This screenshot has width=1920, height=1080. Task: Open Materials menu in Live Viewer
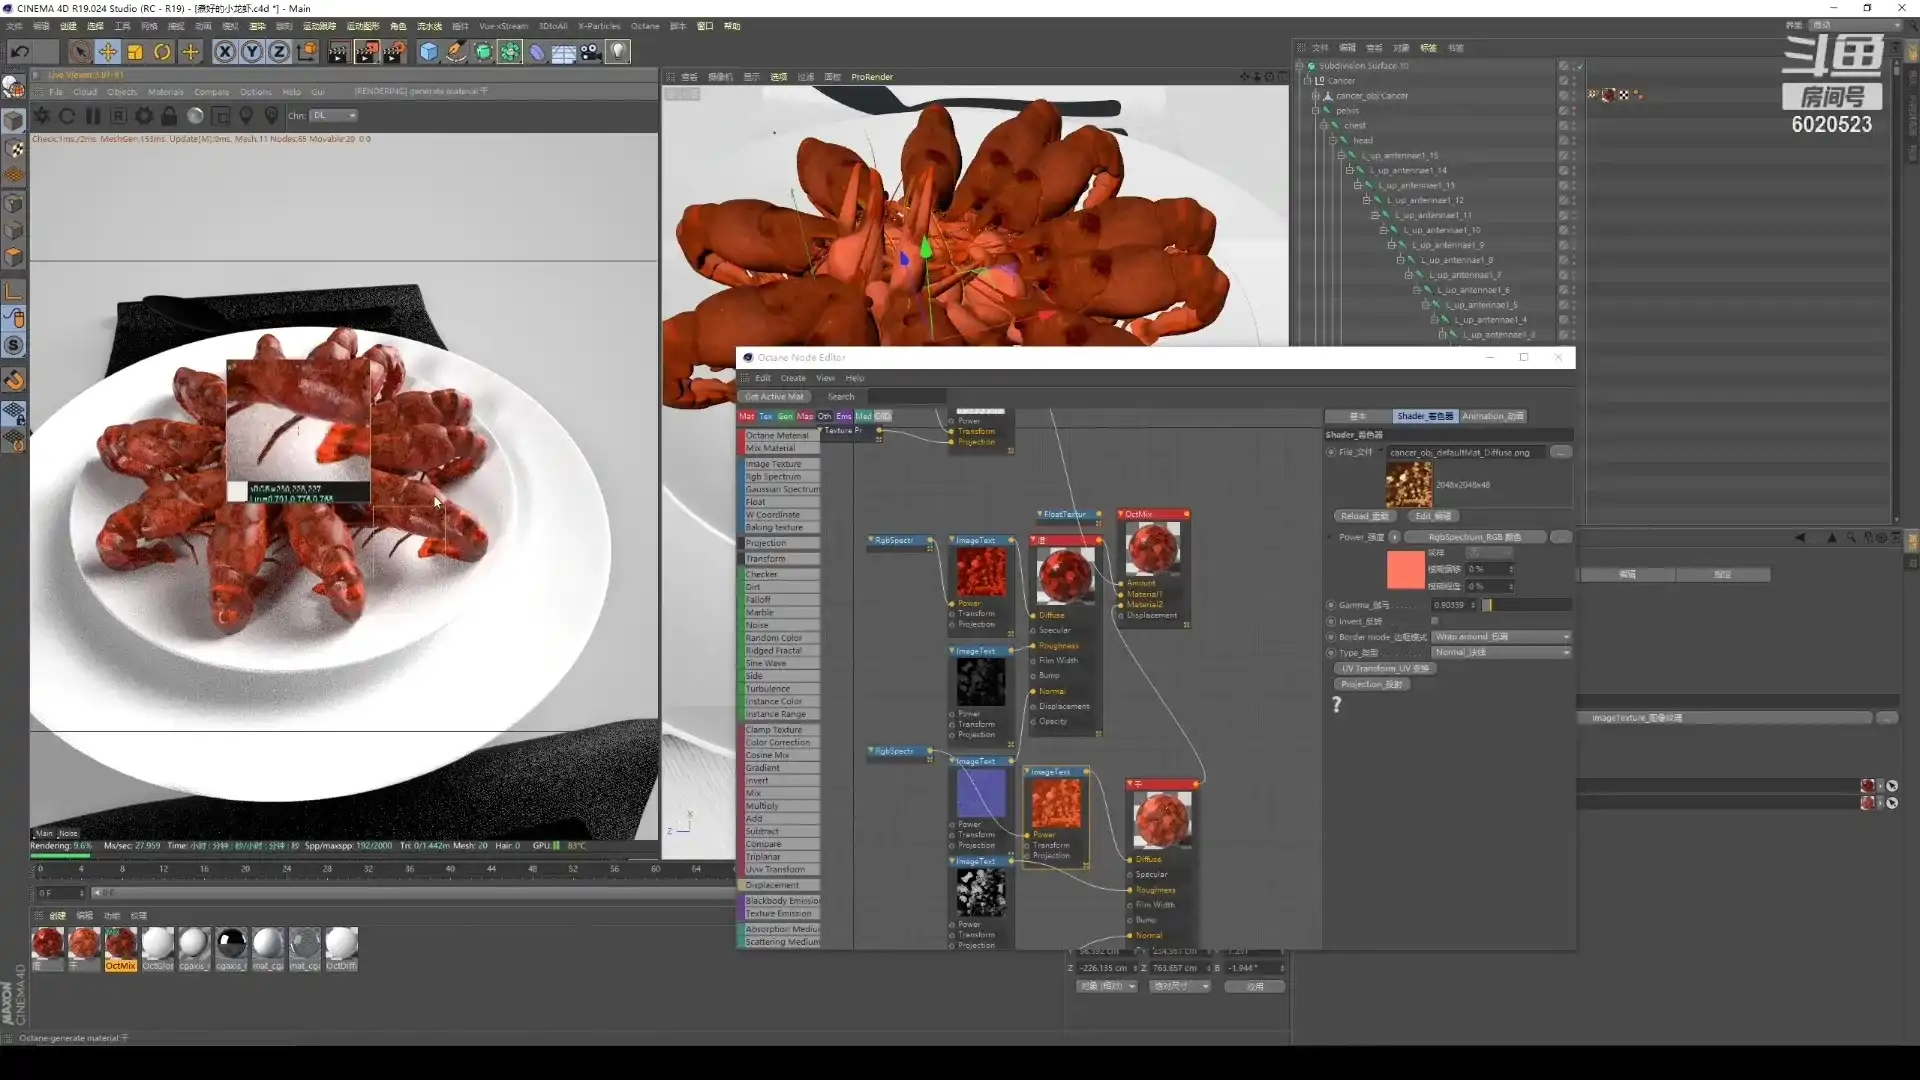(x=165, y=92)
